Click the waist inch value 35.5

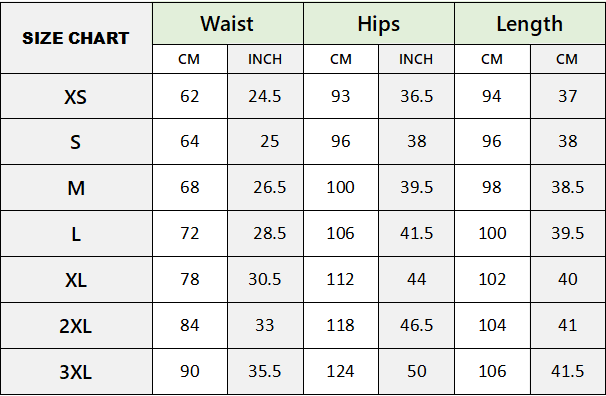click(265, 371)
